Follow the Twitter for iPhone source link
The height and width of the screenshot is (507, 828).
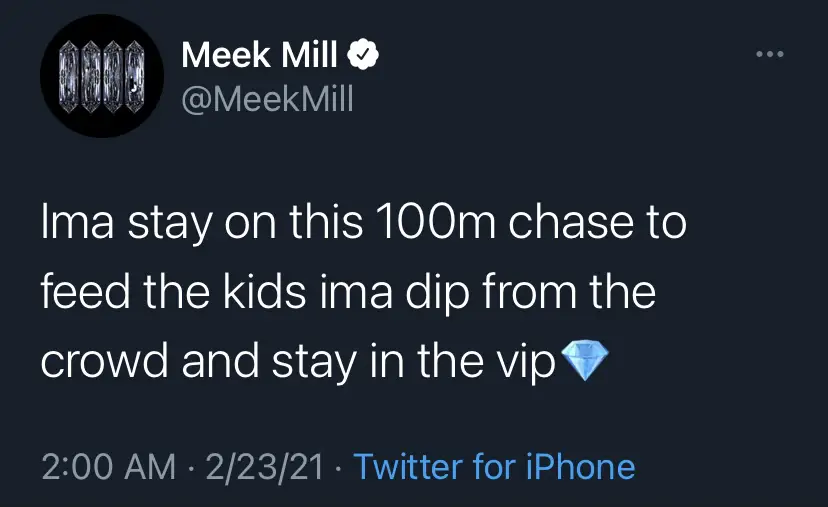tap(495, 467)
